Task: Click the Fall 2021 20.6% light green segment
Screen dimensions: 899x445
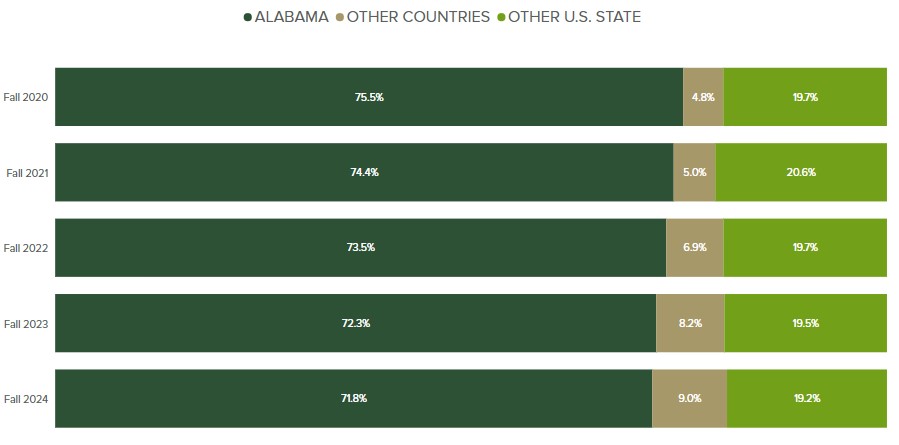Action: point(801,172)
